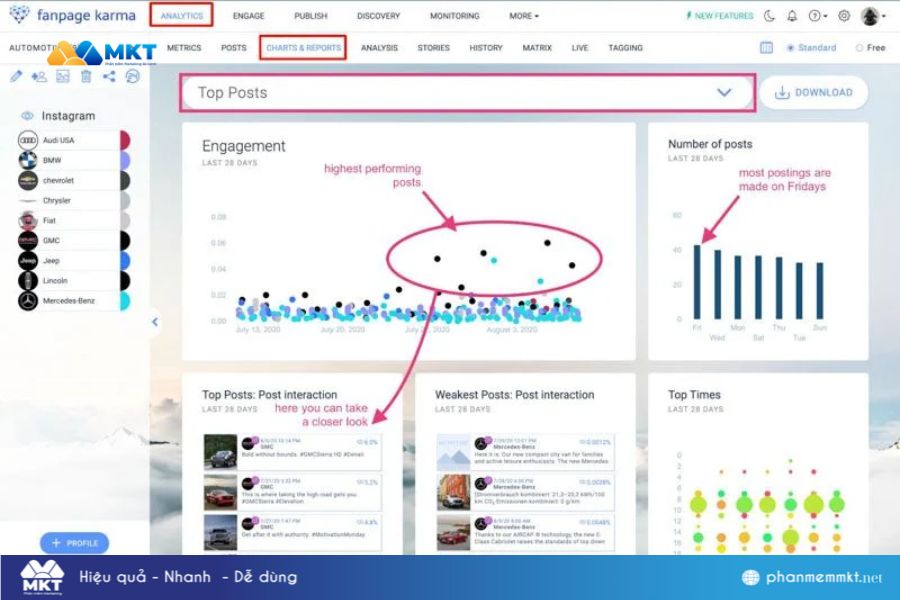Switch to the Matrix tab

coord(537,48)
